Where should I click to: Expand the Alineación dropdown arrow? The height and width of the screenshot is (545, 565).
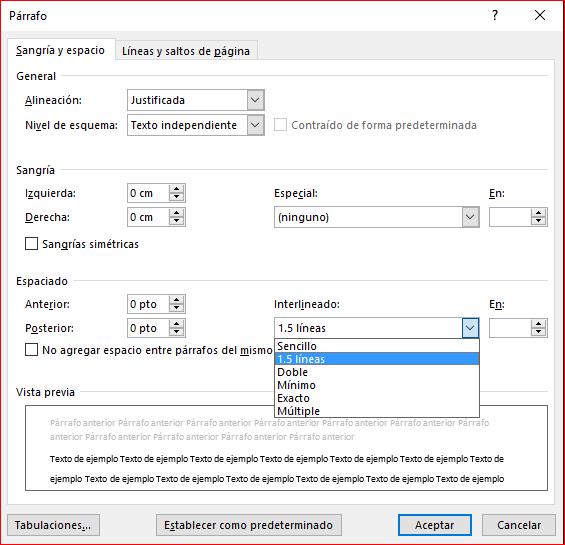[255, 100]
